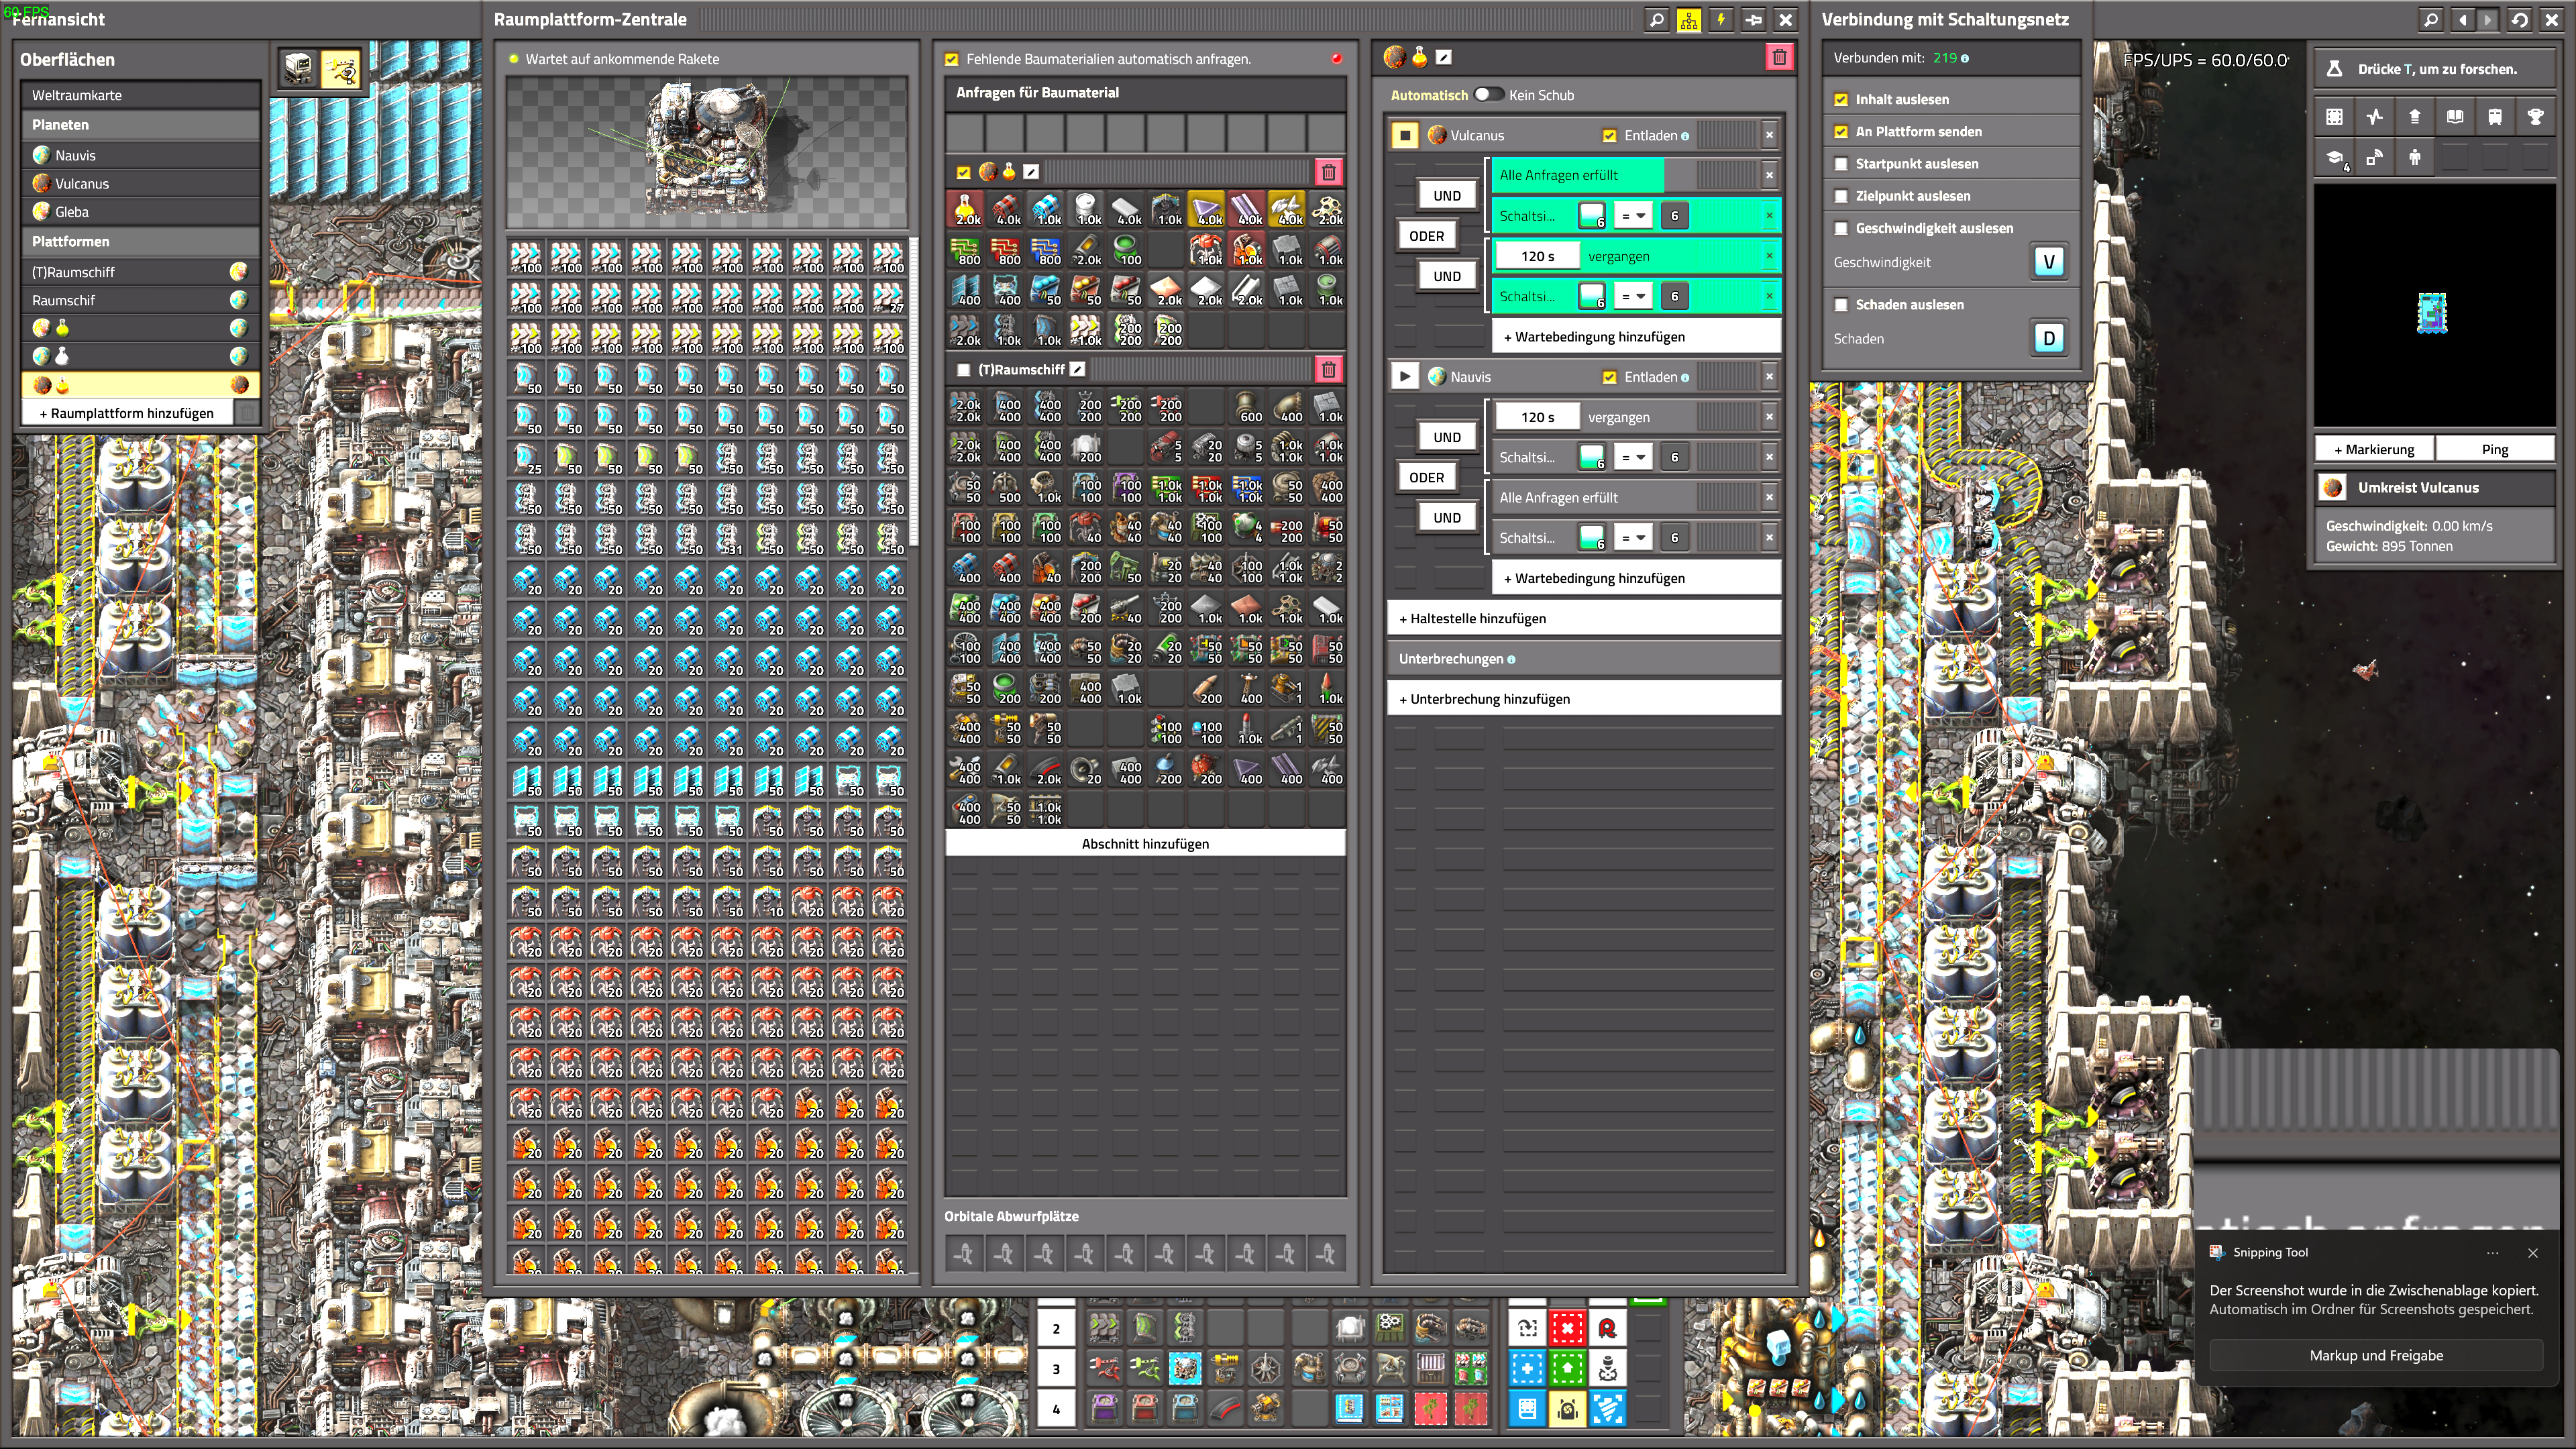Open comparator dropdown in first Vulcanus Schaltsi condition
The image size is (2576, 1449).
coord(1632,215)
